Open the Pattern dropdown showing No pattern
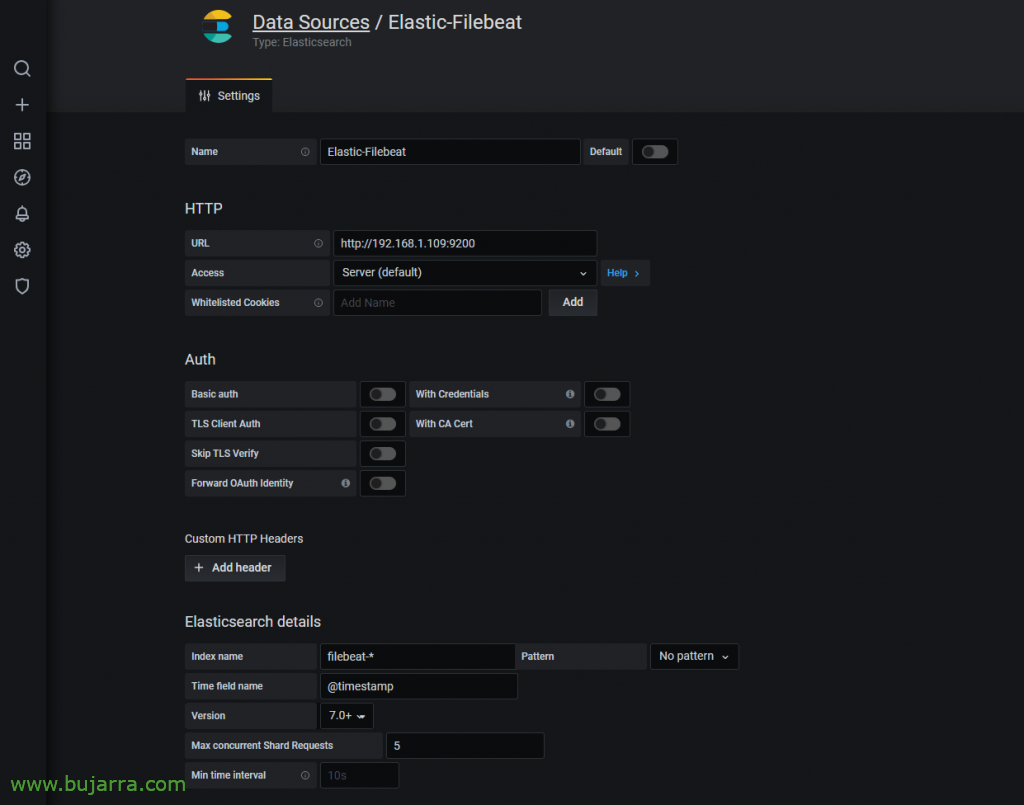 [x=694, y=656]
